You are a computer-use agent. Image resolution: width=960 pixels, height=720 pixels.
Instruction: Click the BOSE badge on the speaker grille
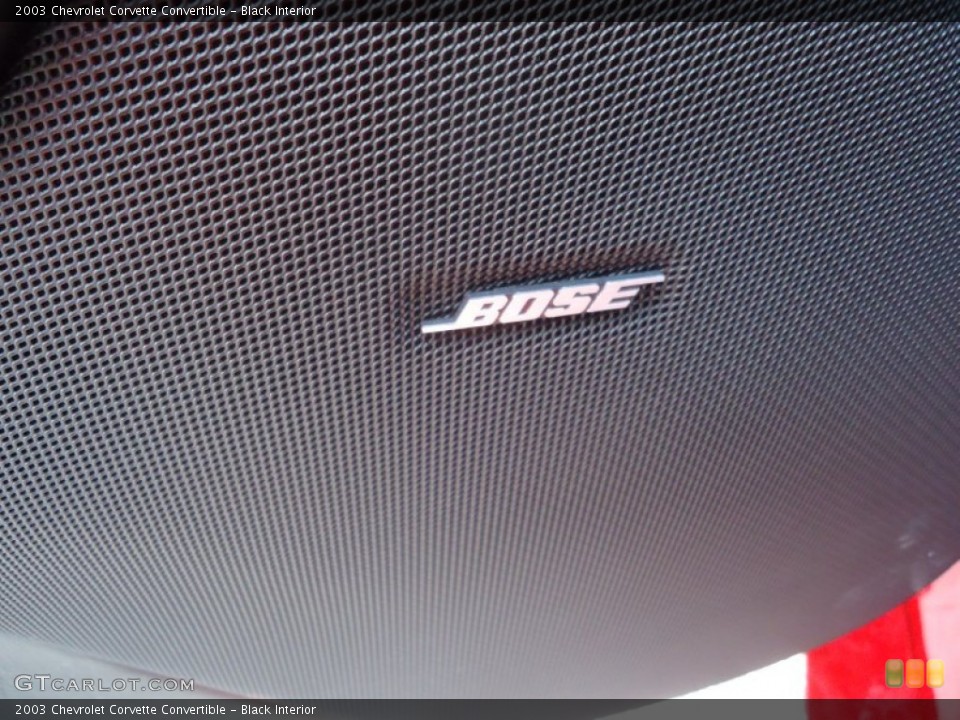click(x=542, y=301)
